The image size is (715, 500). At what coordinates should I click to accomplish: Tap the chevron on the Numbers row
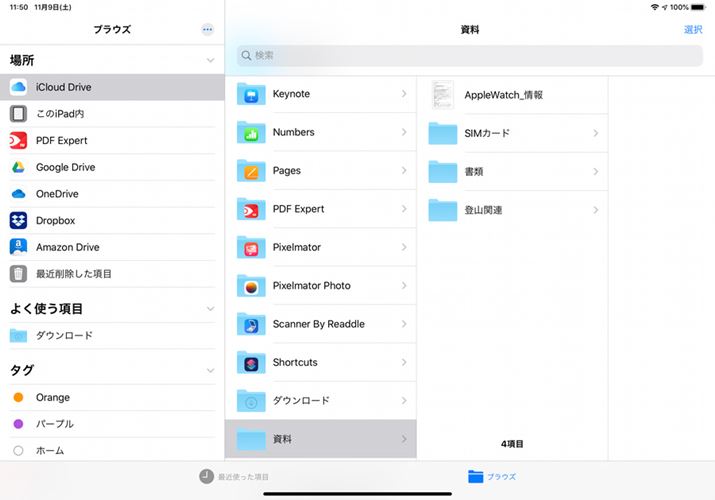point(404,132)
